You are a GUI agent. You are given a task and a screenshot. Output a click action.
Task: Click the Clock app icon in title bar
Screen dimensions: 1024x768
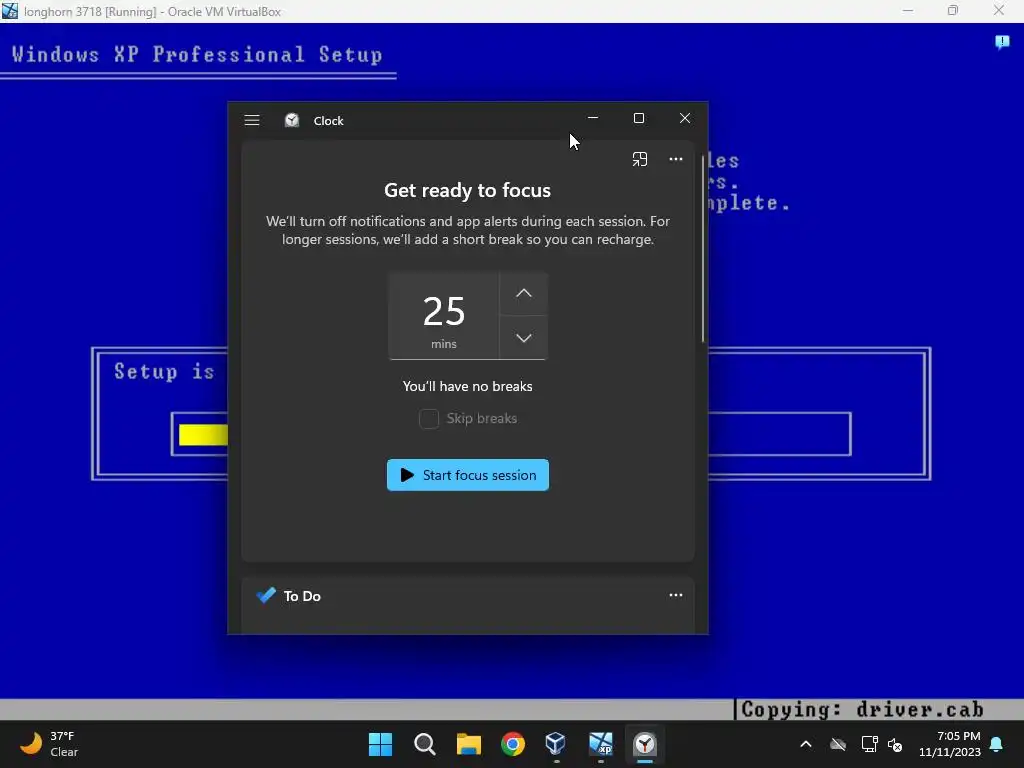click(x=292, y=120)
